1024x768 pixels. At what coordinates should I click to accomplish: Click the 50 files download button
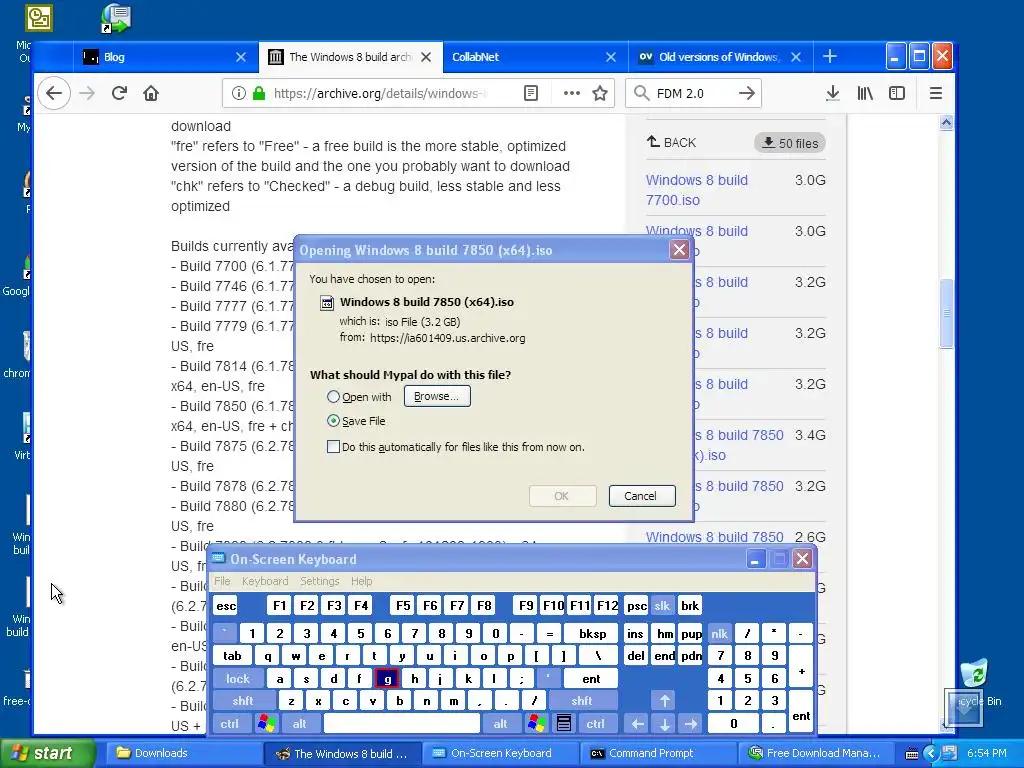tap(790, 143)
